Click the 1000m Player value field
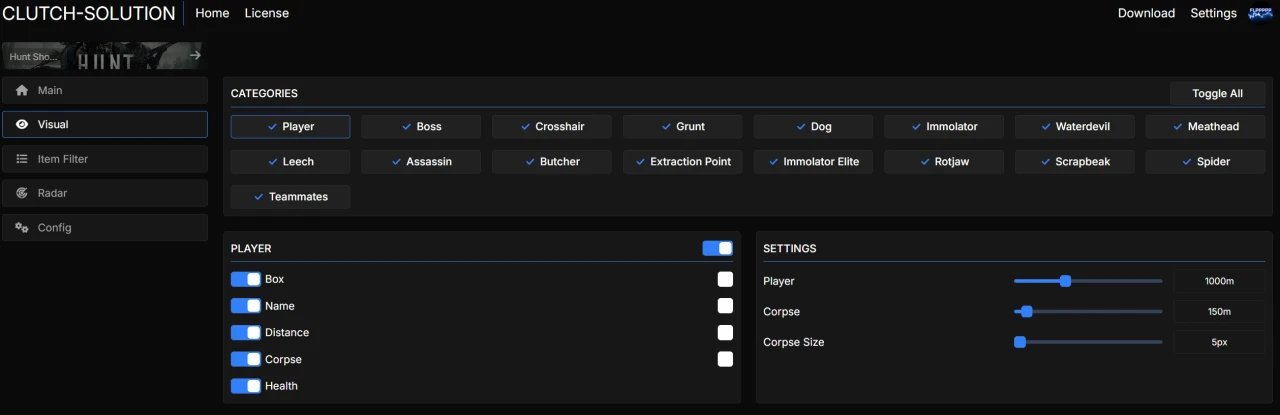Image resolution: width=1280 pixels, height=415 pixels. pyautogui.click(x=1219, y=281)
